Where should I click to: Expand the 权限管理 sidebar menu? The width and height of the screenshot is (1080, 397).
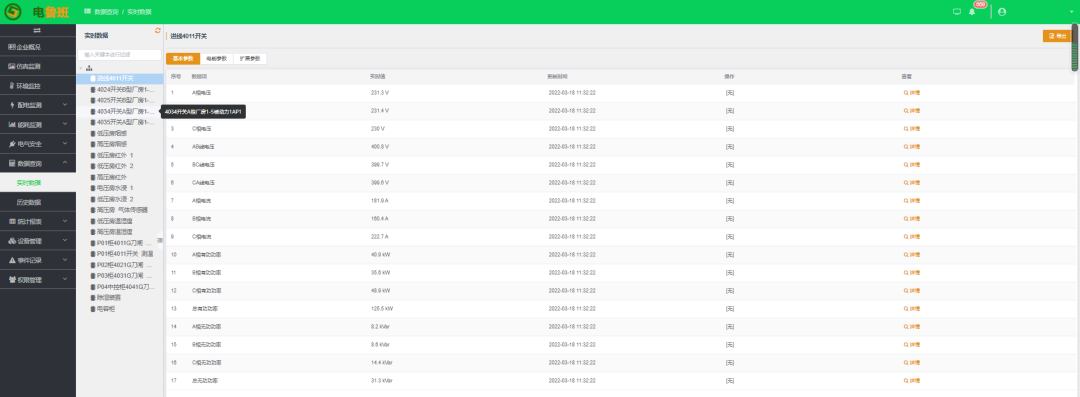pyautogui.click(x=38, y=280)
